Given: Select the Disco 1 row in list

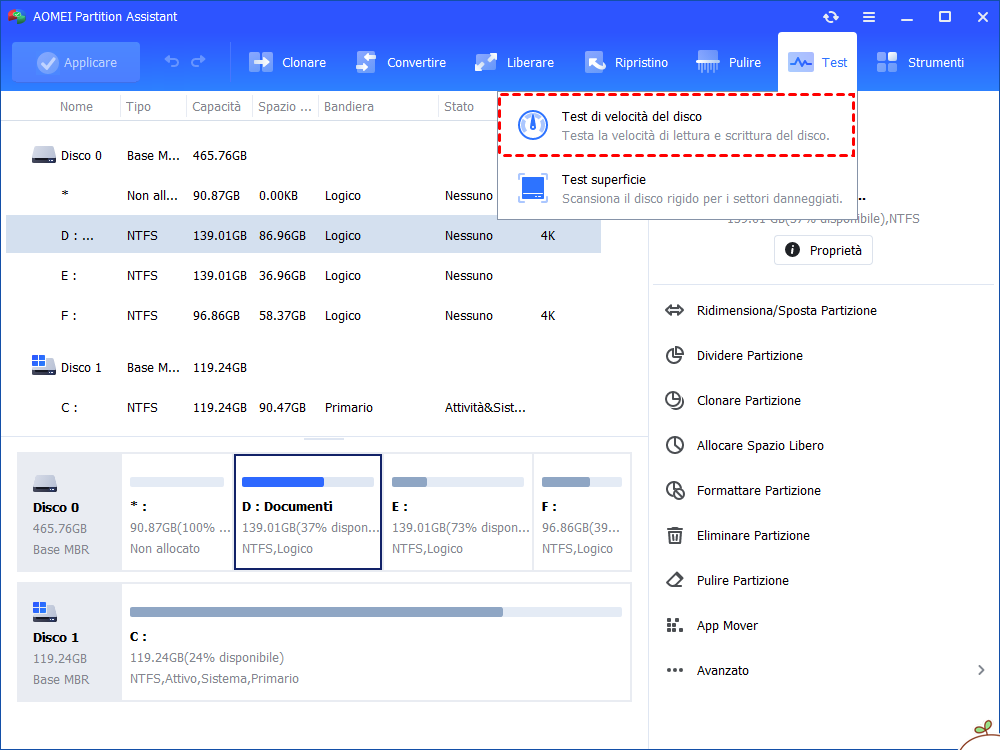Looking at the screenshot, I should pos(304,368).
